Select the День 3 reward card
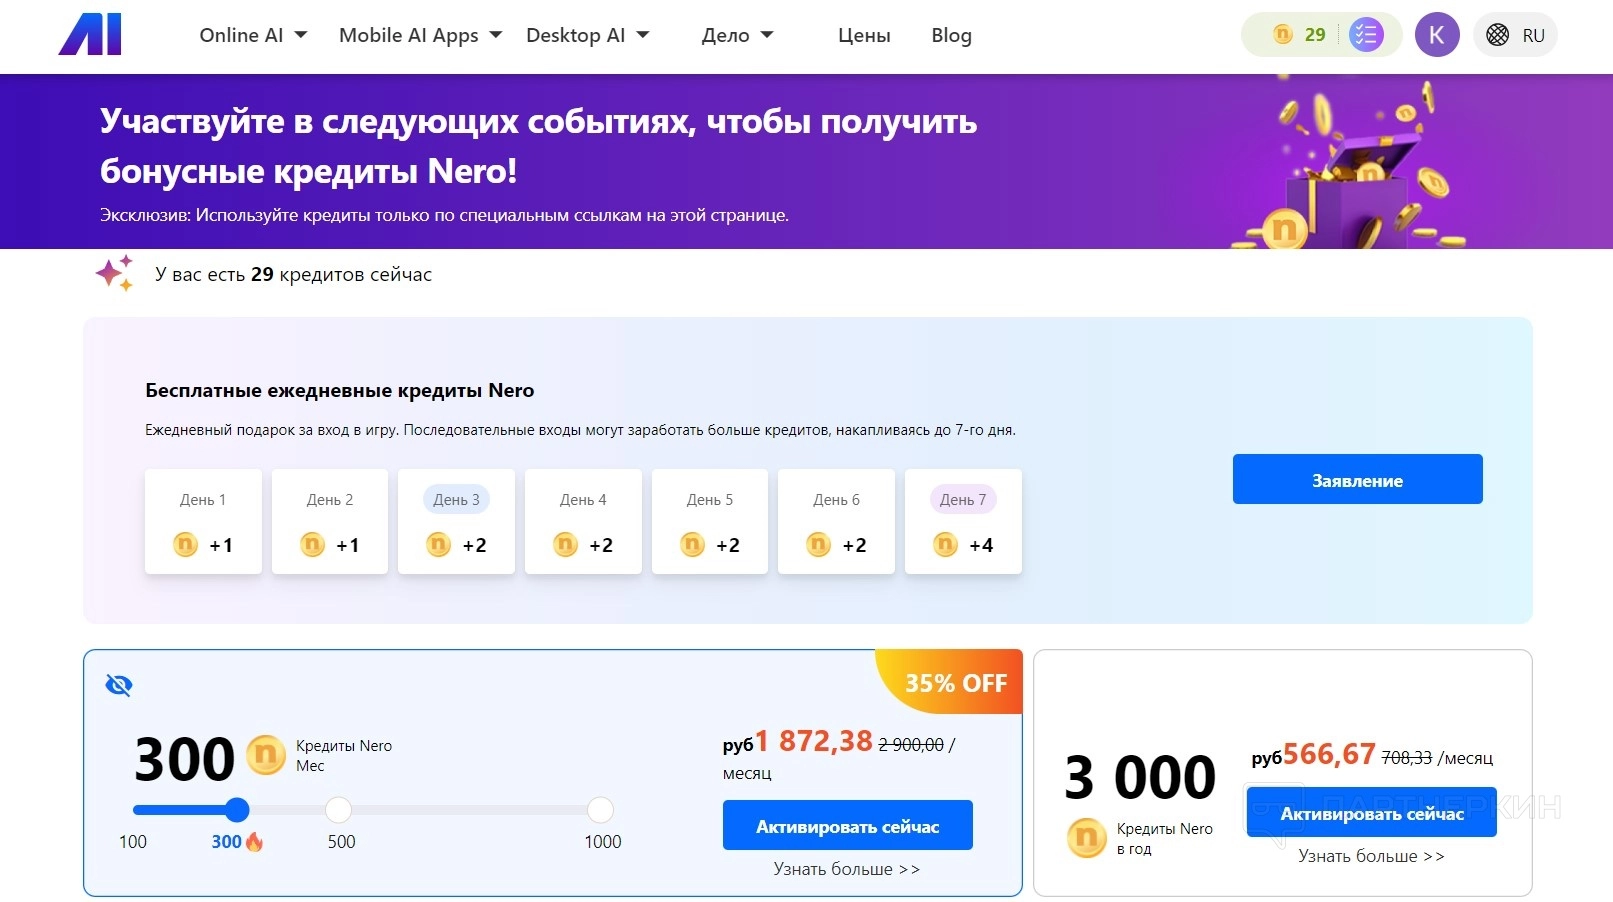The height and width of the screenshot is (902, 1613). (x=456, y=521)
